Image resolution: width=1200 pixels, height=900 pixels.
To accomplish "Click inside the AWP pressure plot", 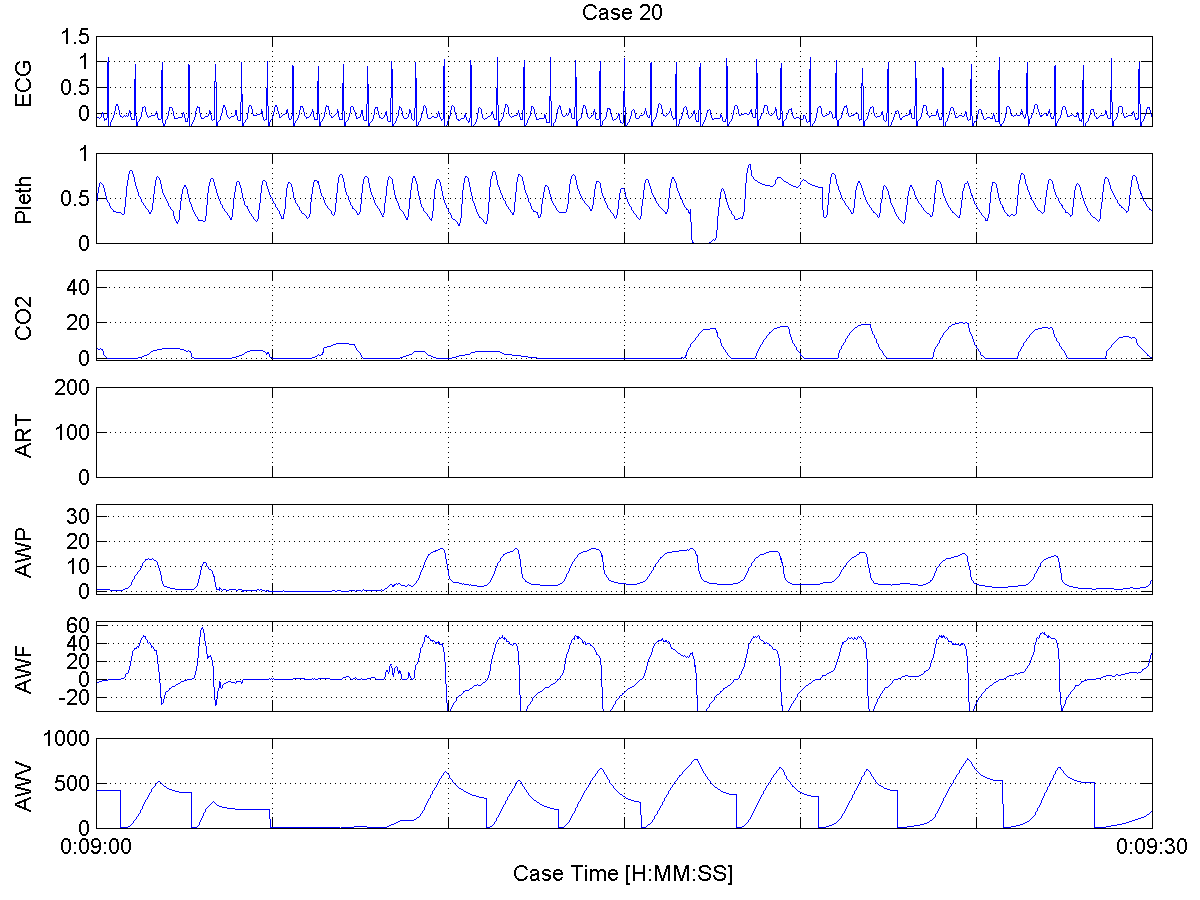I will 624,549.
